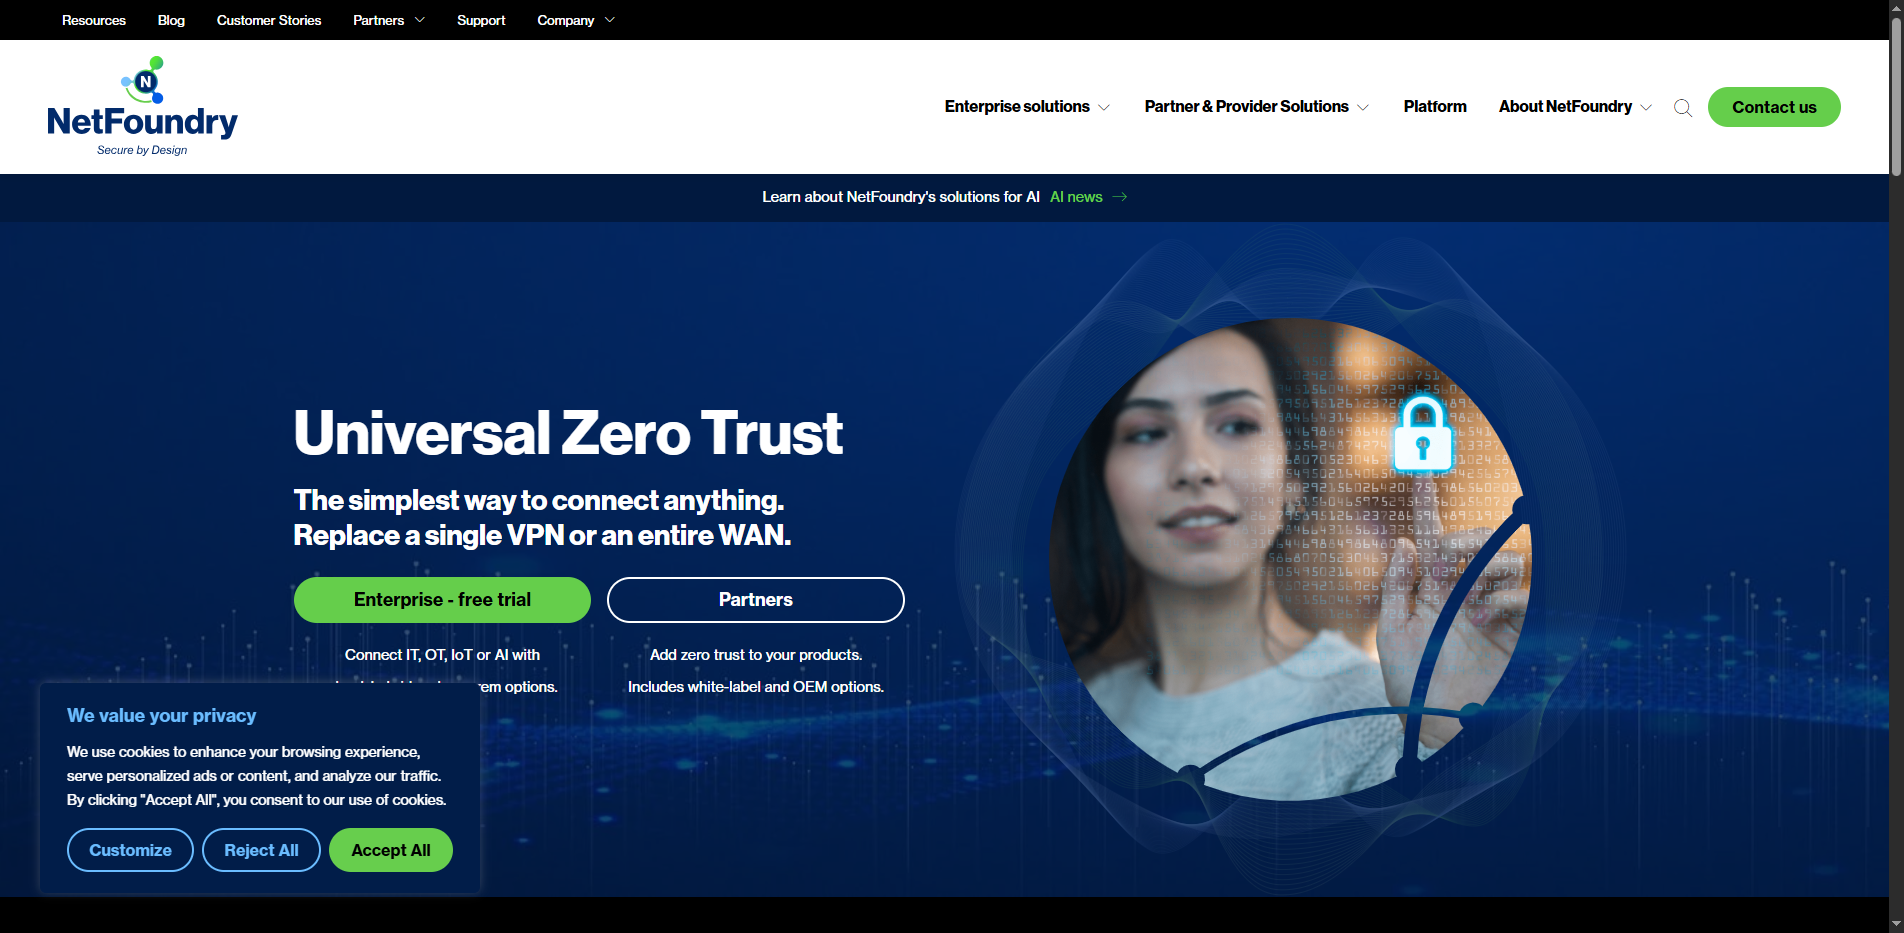Open Enterprise solutions nav label

coord(1017,106)
